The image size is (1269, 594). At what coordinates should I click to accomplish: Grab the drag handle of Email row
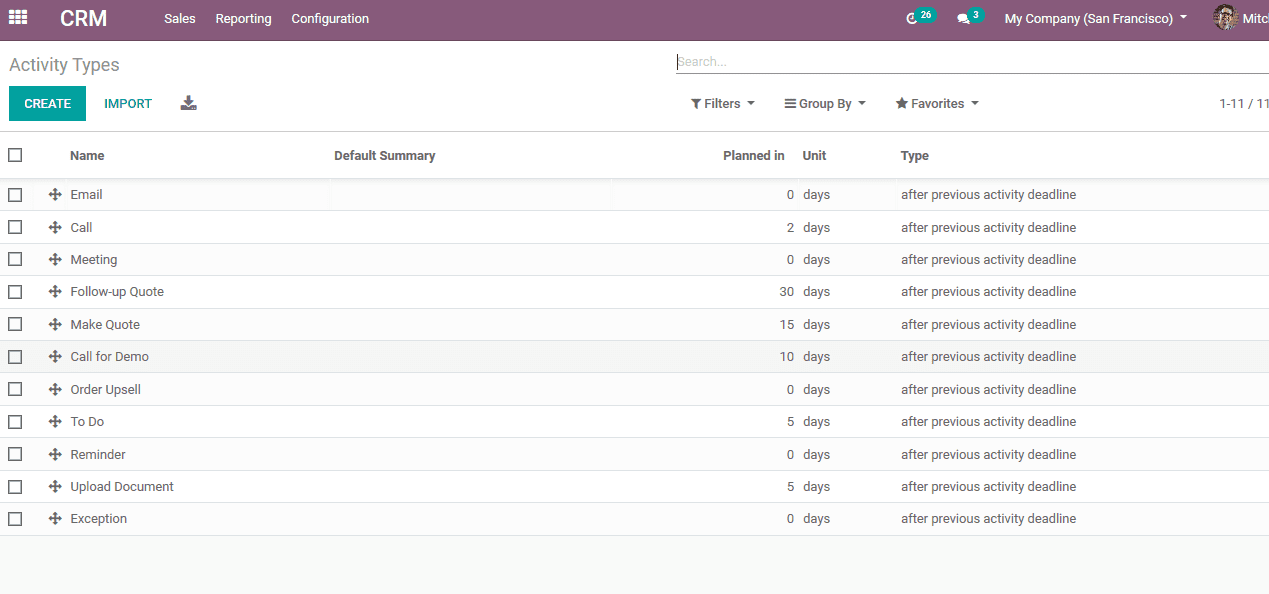point(55,195)
